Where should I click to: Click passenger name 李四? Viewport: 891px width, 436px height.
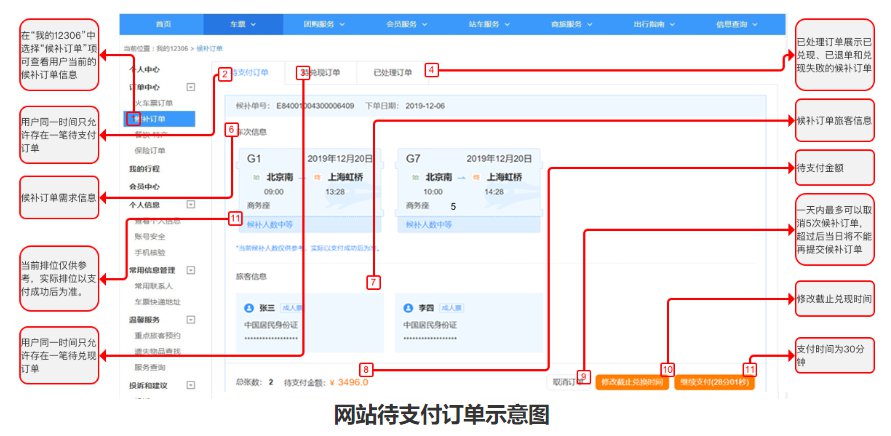pyautogui.click(x=426, y=308)
